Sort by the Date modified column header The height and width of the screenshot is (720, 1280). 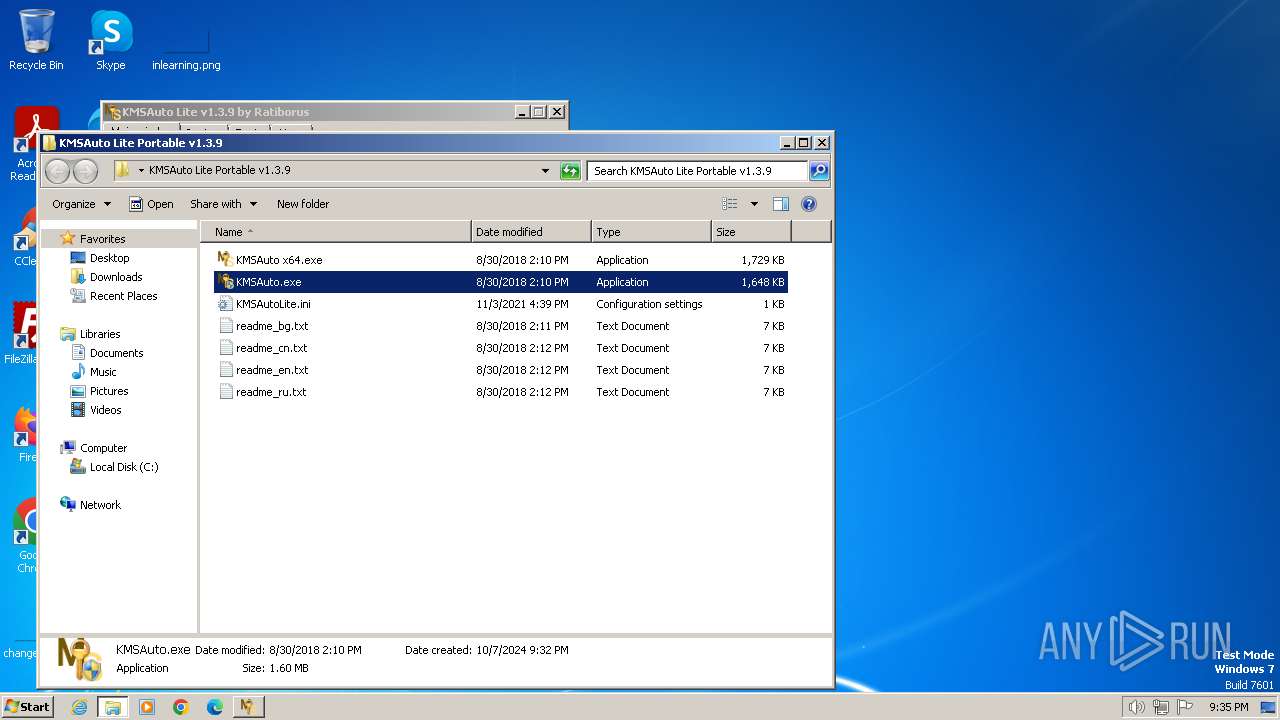(531, 232)
